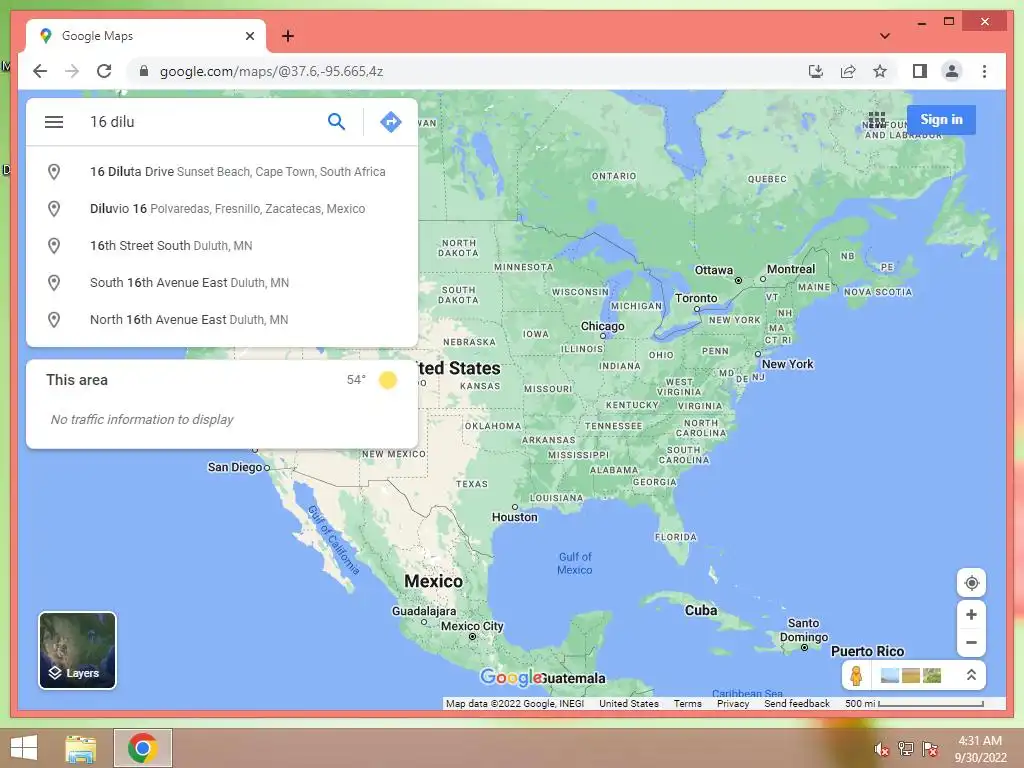Choose 16th Street South Duluth, MN
1024x768 pixels.
click(x=222, y=246)
